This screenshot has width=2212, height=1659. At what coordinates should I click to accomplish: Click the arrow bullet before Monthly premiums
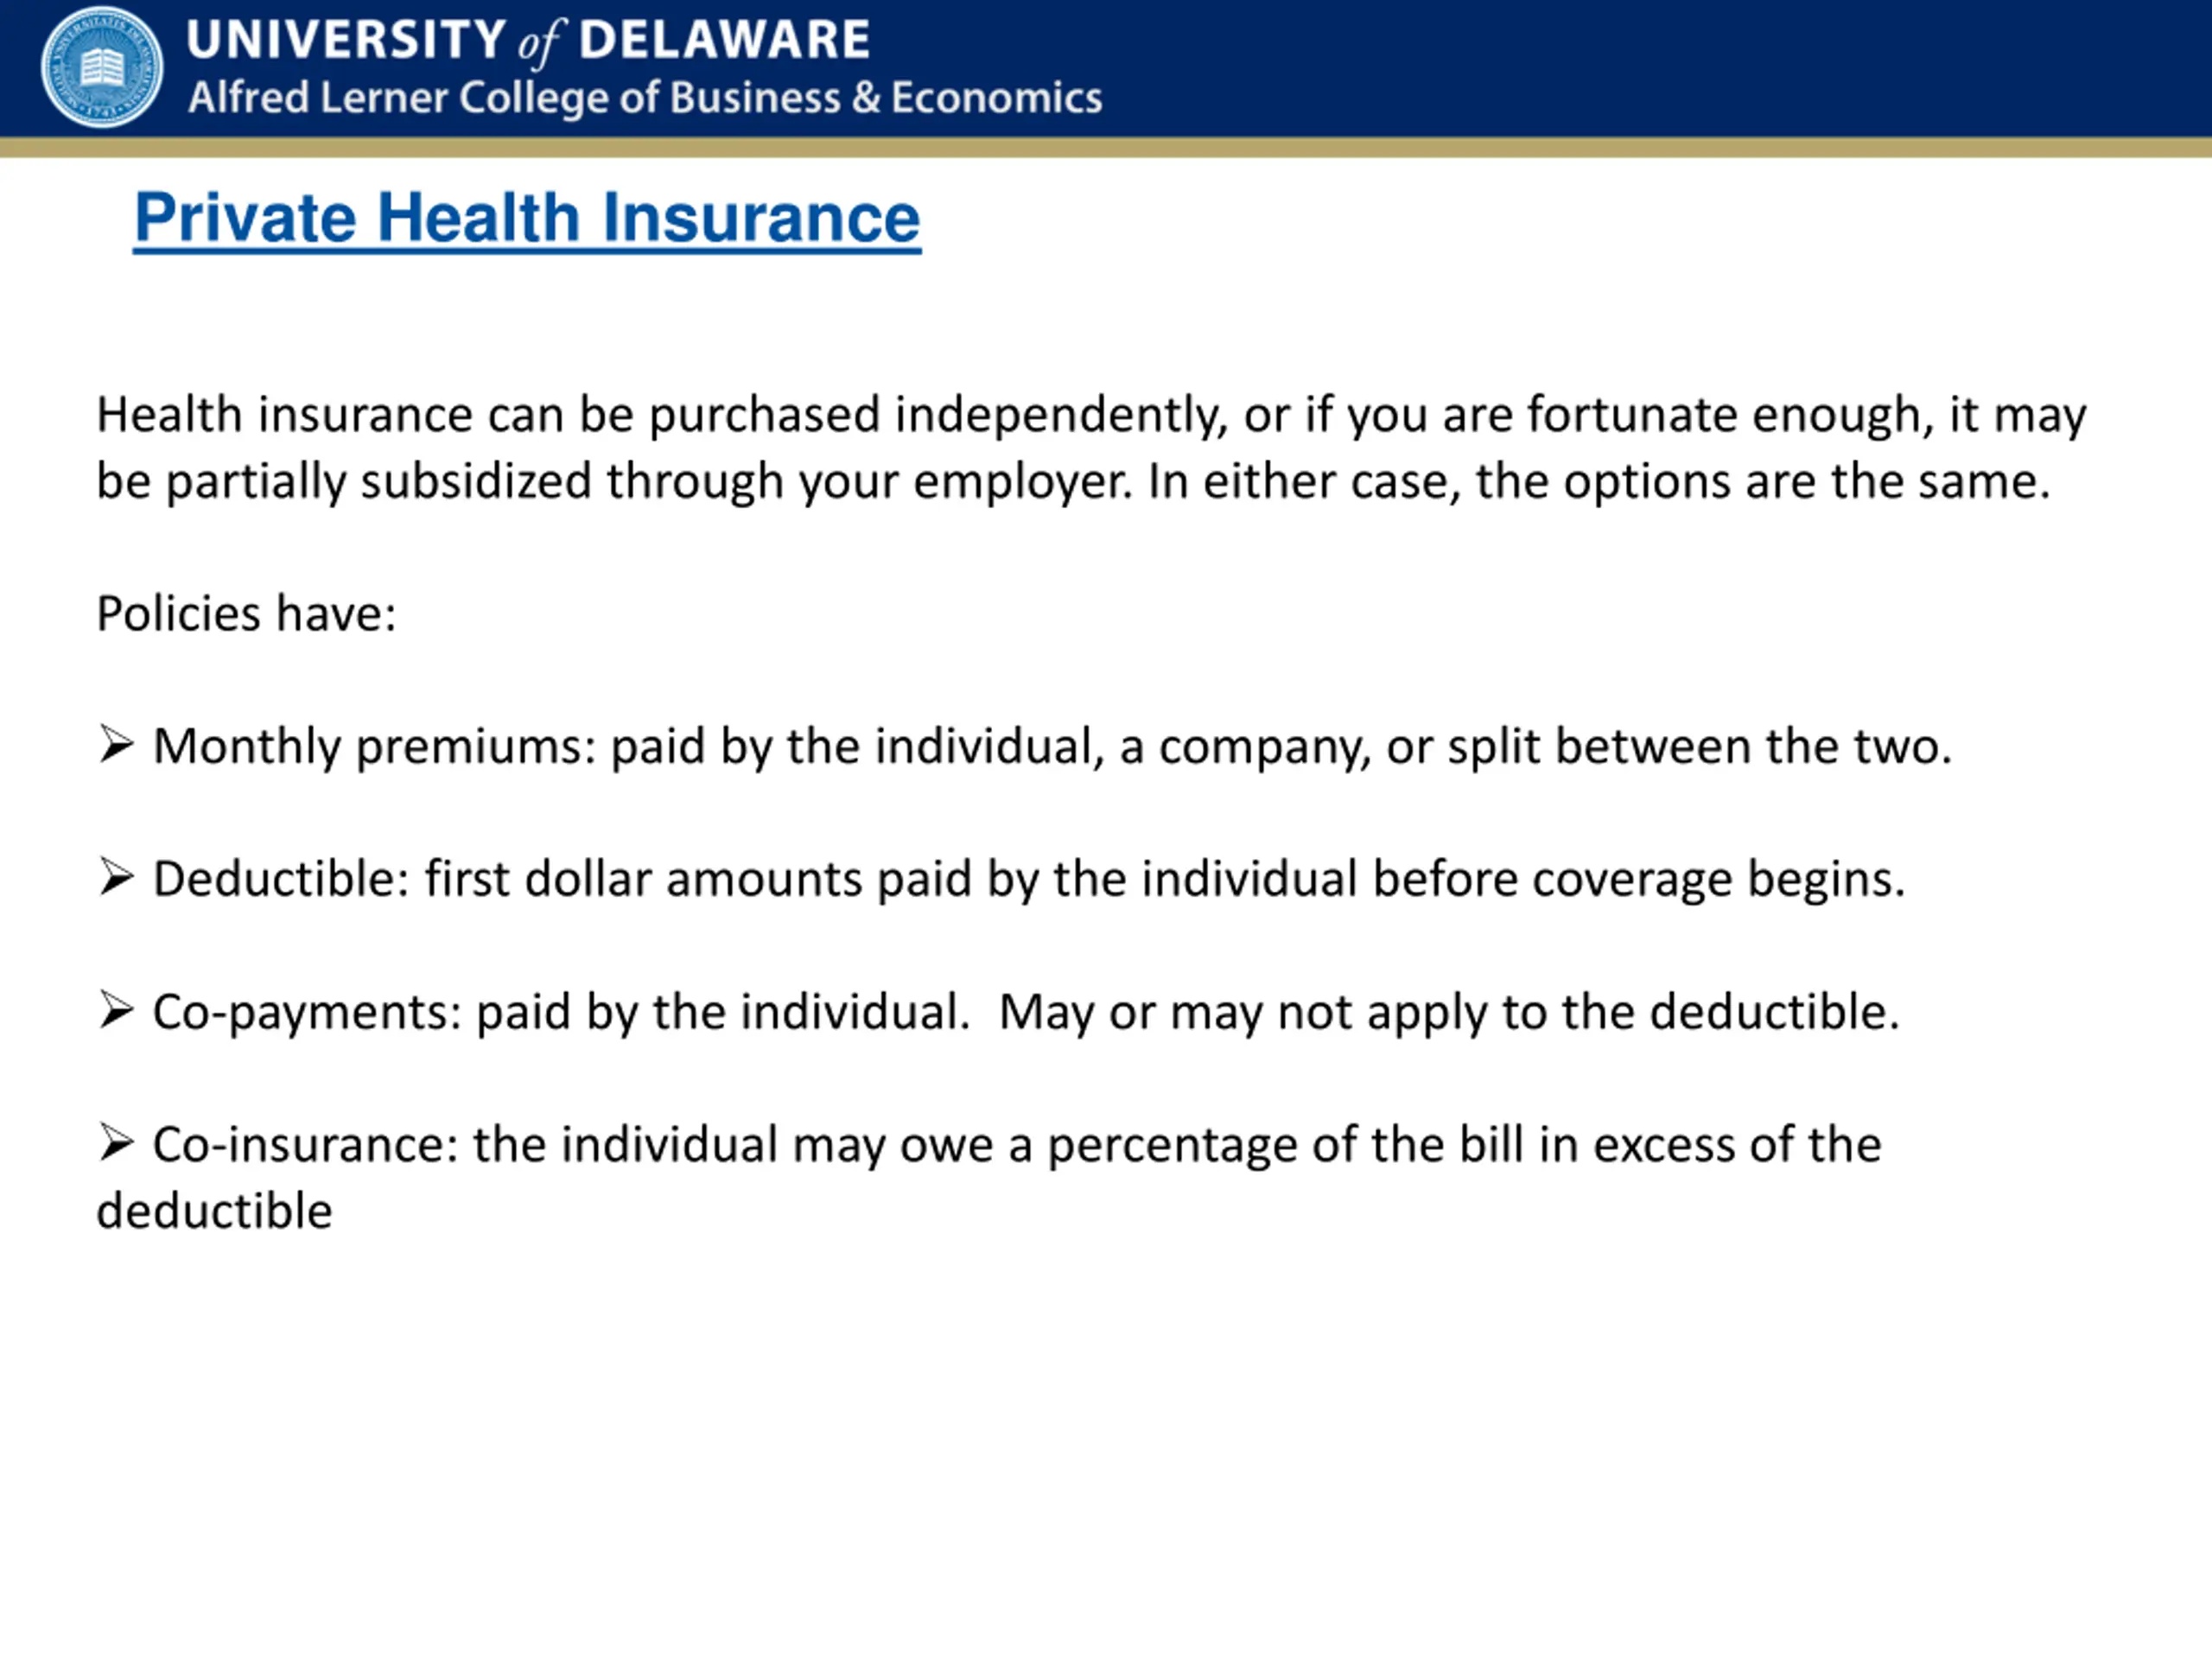point(116,744)
